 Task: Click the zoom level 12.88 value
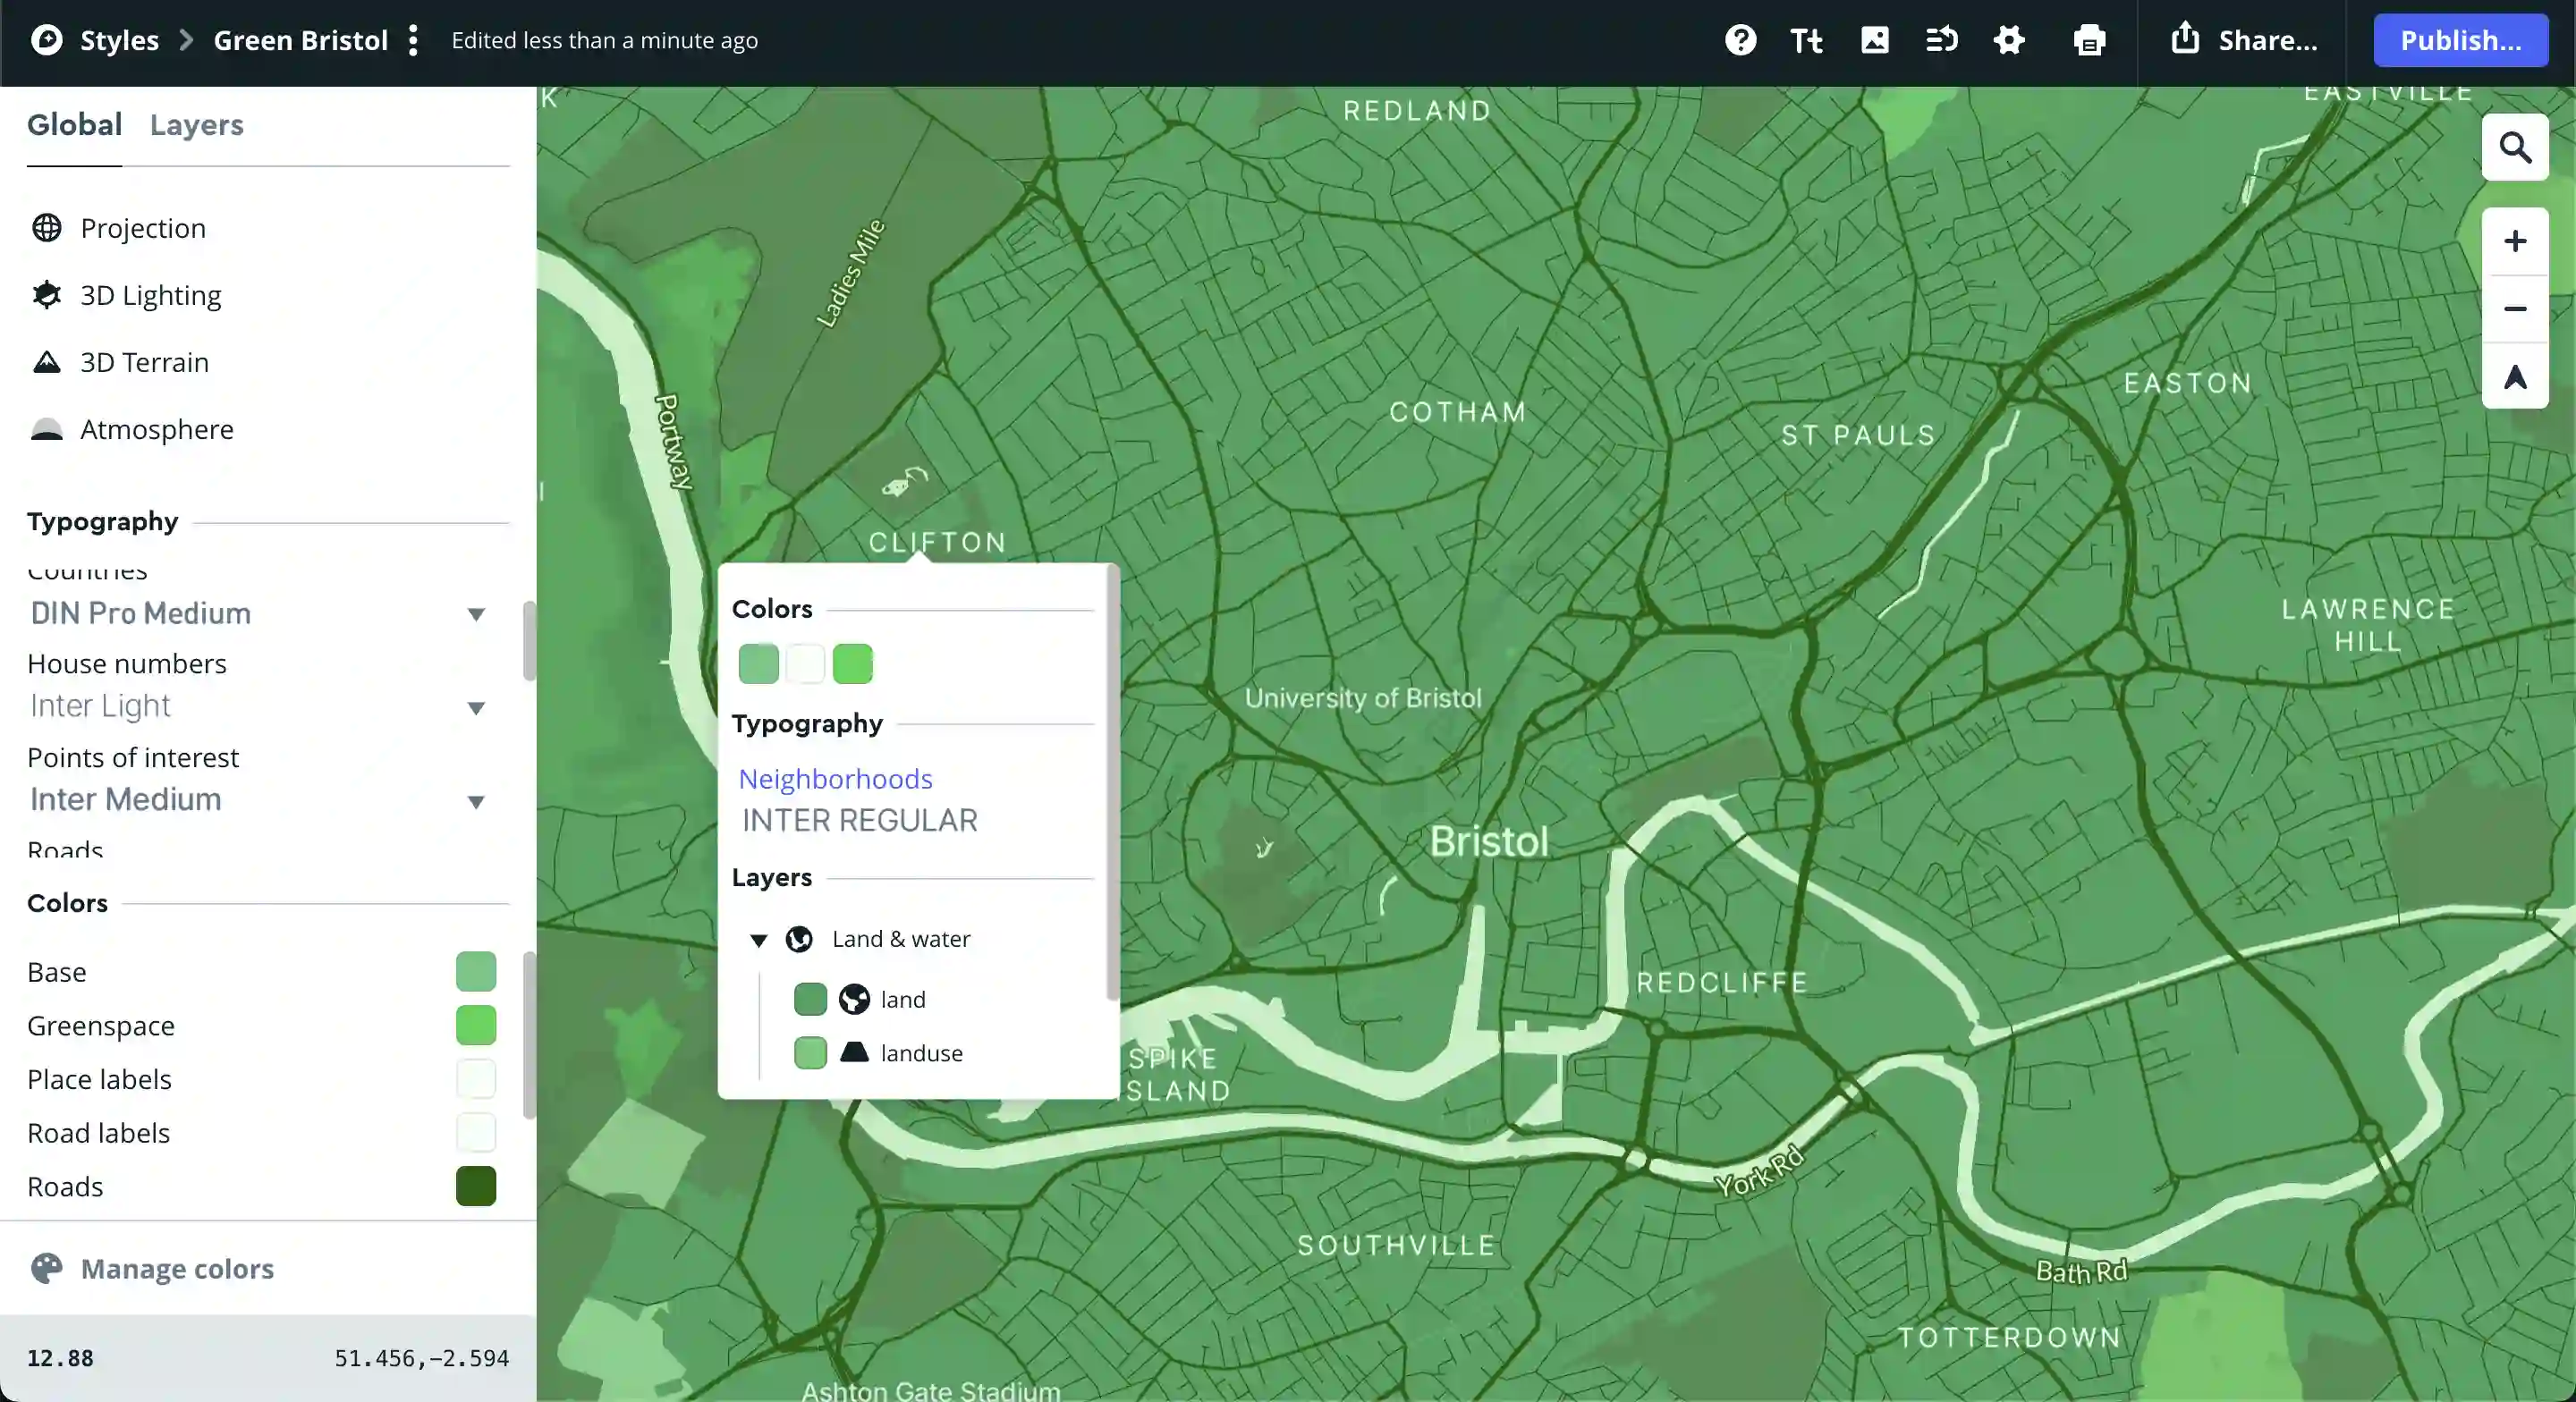pyautogui.click(x=60, y=1358)
